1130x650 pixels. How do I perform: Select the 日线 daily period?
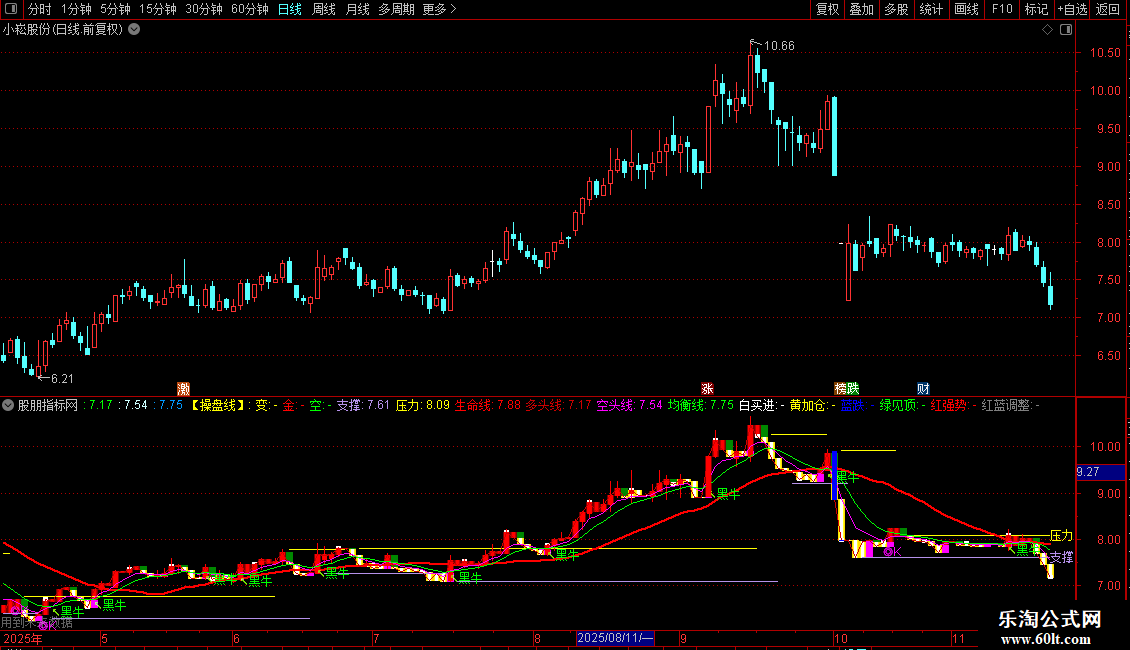pos(290,9)
